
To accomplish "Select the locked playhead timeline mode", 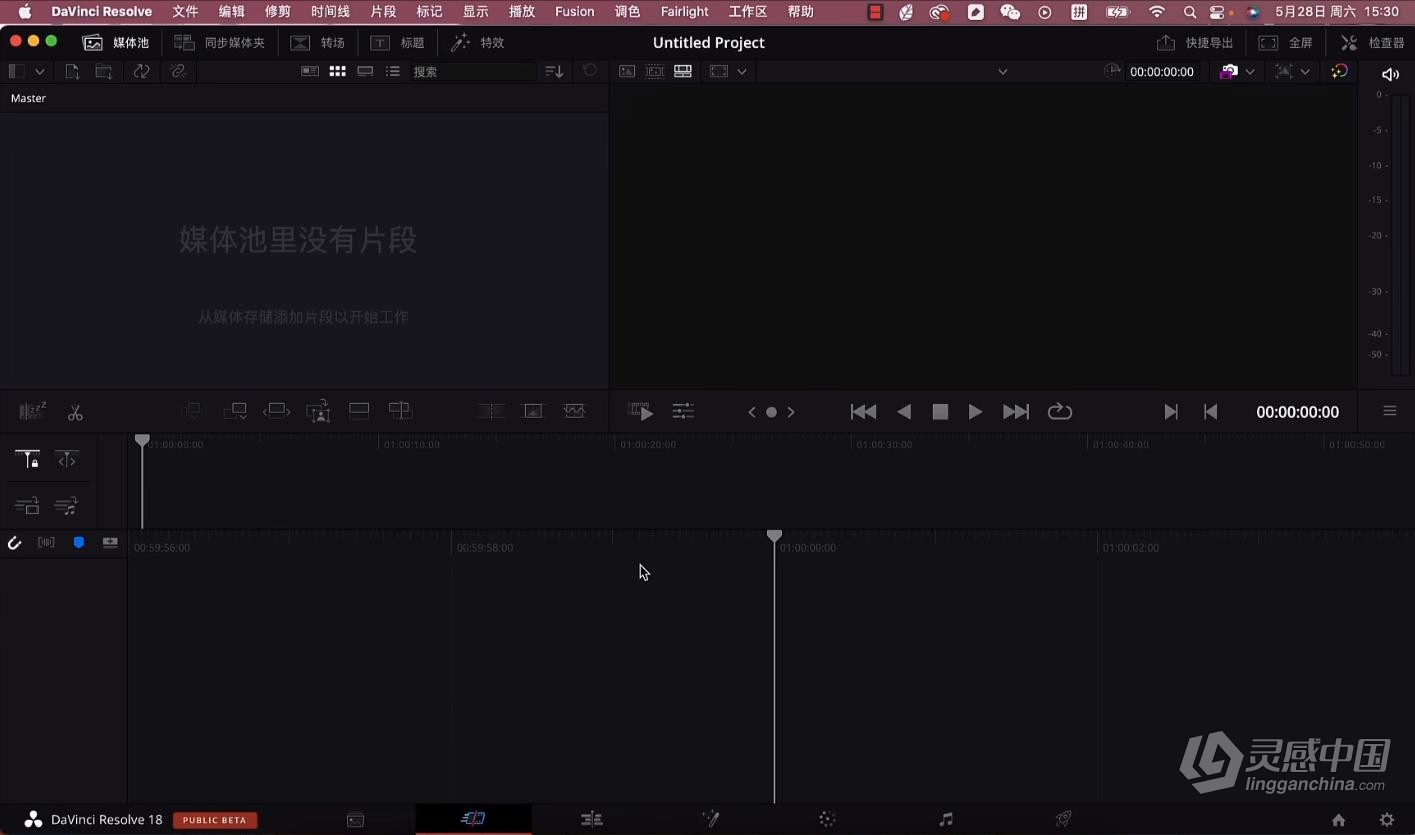I will coord(27,460).
